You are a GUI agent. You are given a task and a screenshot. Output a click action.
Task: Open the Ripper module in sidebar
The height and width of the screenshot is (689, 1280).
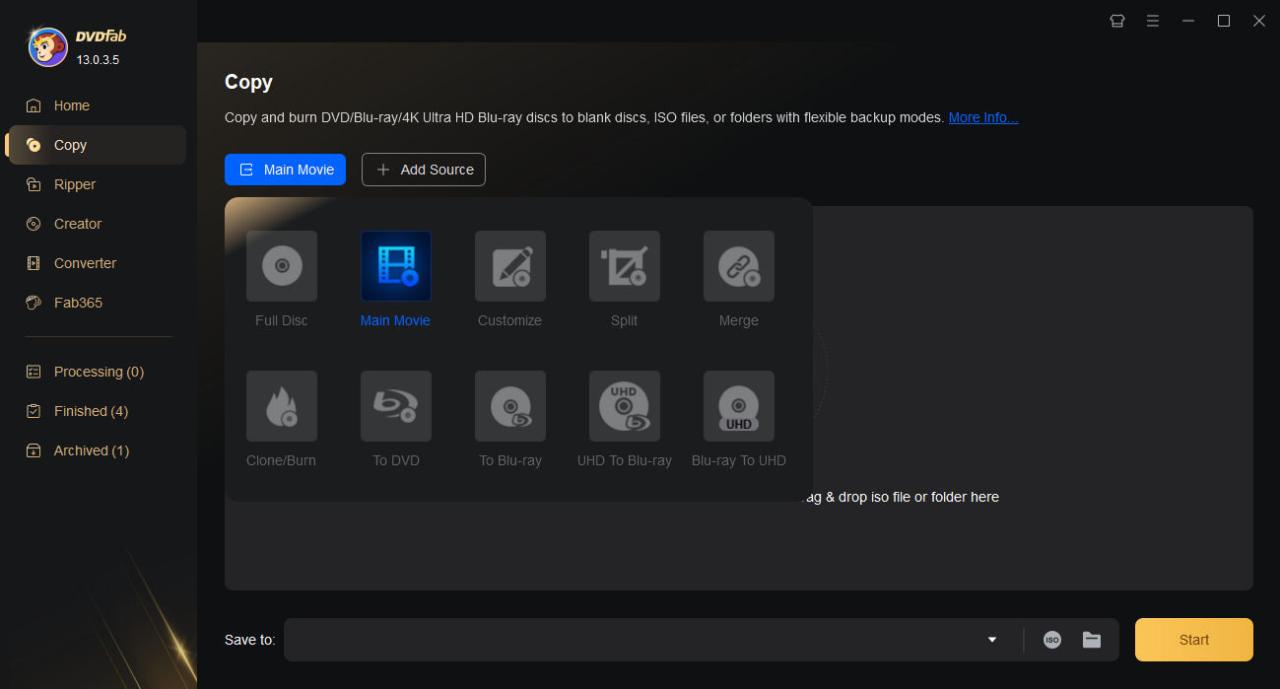click(75, 185)
